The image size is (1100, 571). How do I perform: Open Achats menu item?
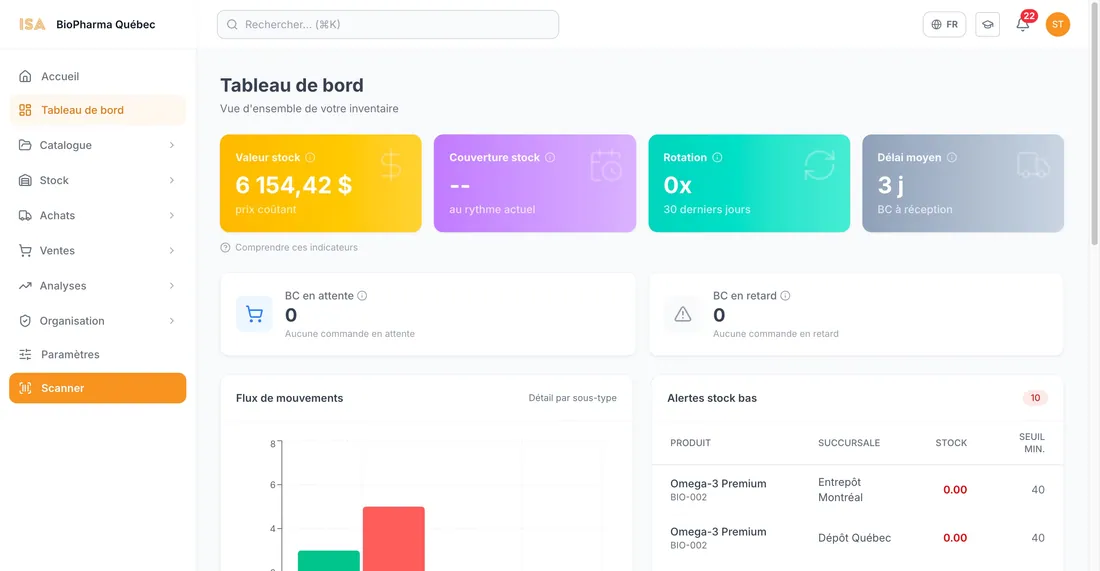pyautogui.click(x=98, y=215)
